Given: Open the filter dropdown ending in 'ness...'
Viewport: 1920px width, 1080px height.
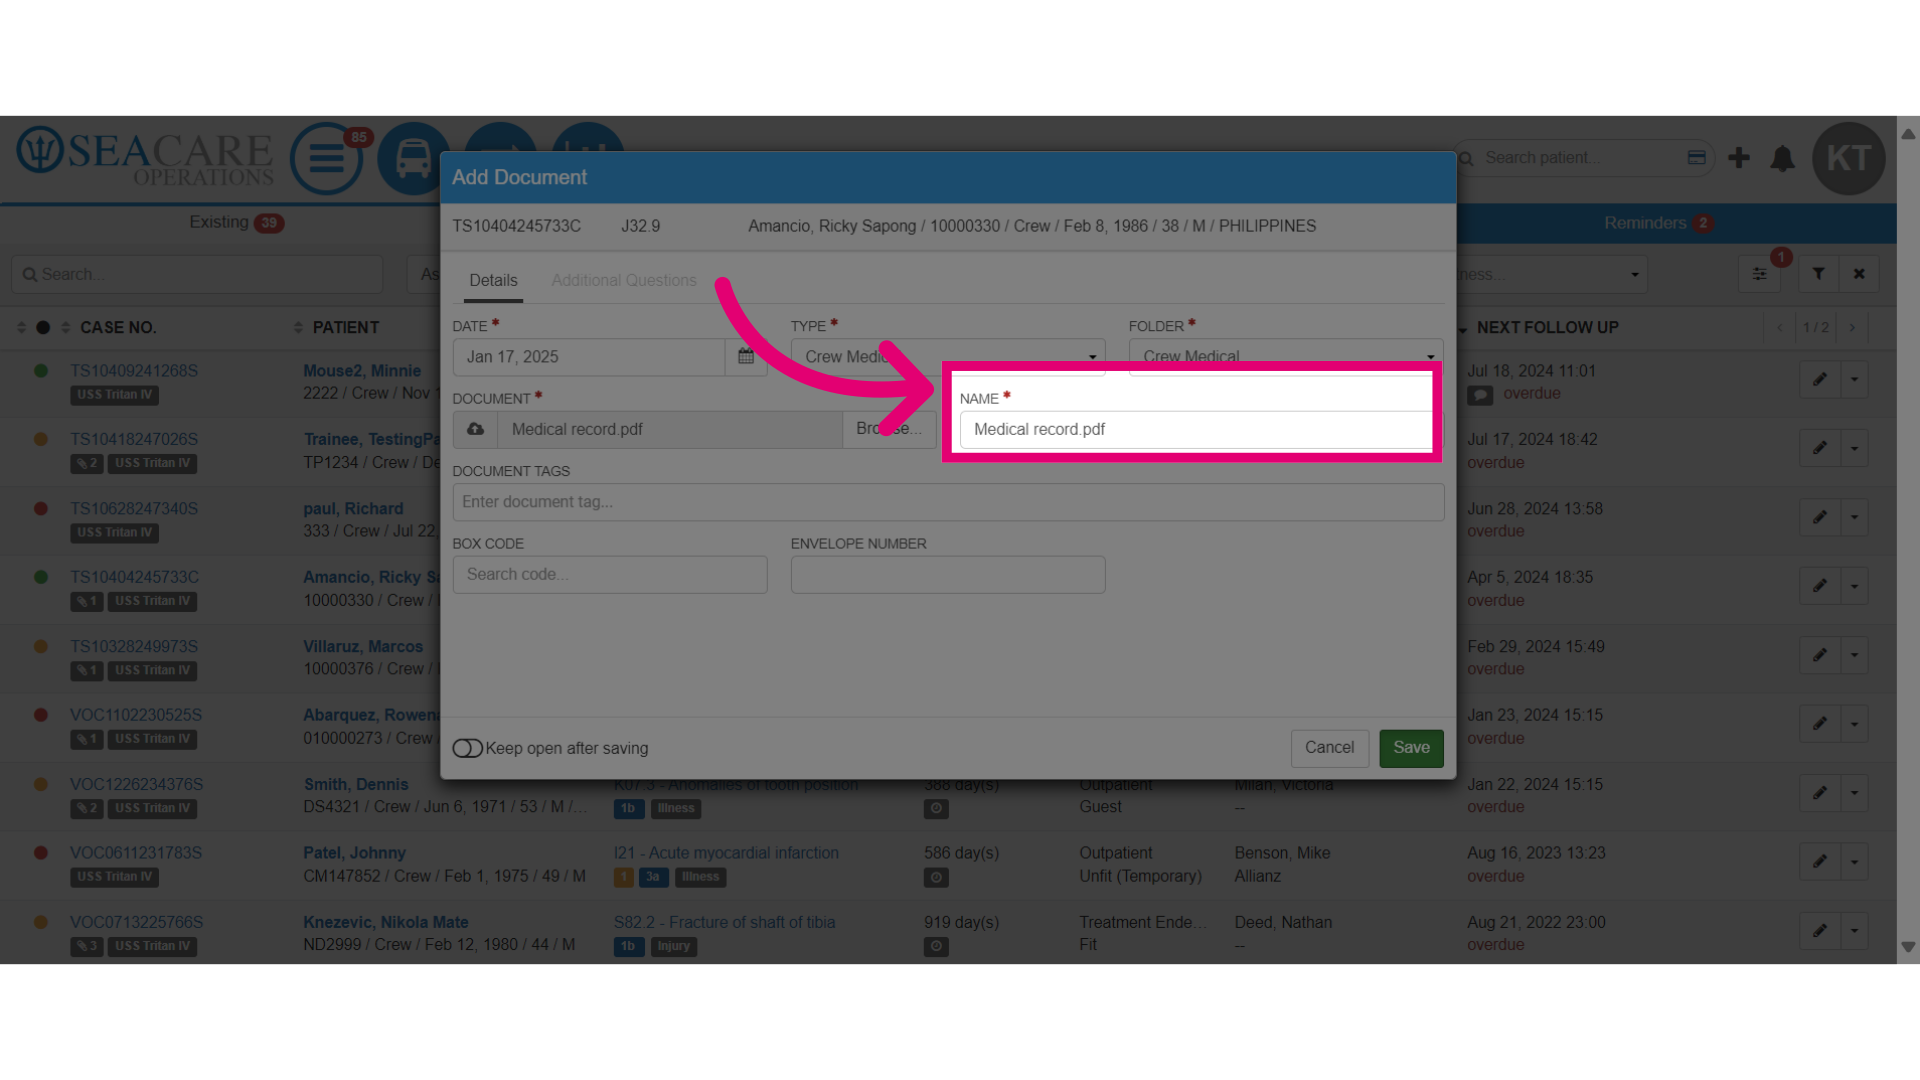Looking at the screenshot, I should [x=1551, y=274].
